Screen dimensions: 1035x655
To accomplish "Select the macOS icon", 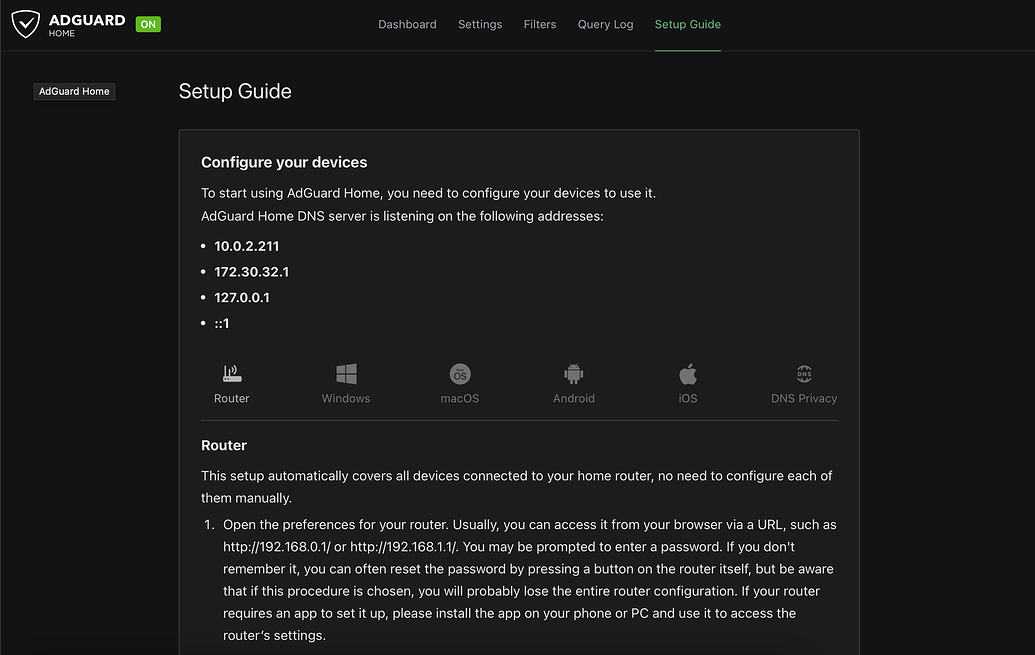I will (460, 374).
